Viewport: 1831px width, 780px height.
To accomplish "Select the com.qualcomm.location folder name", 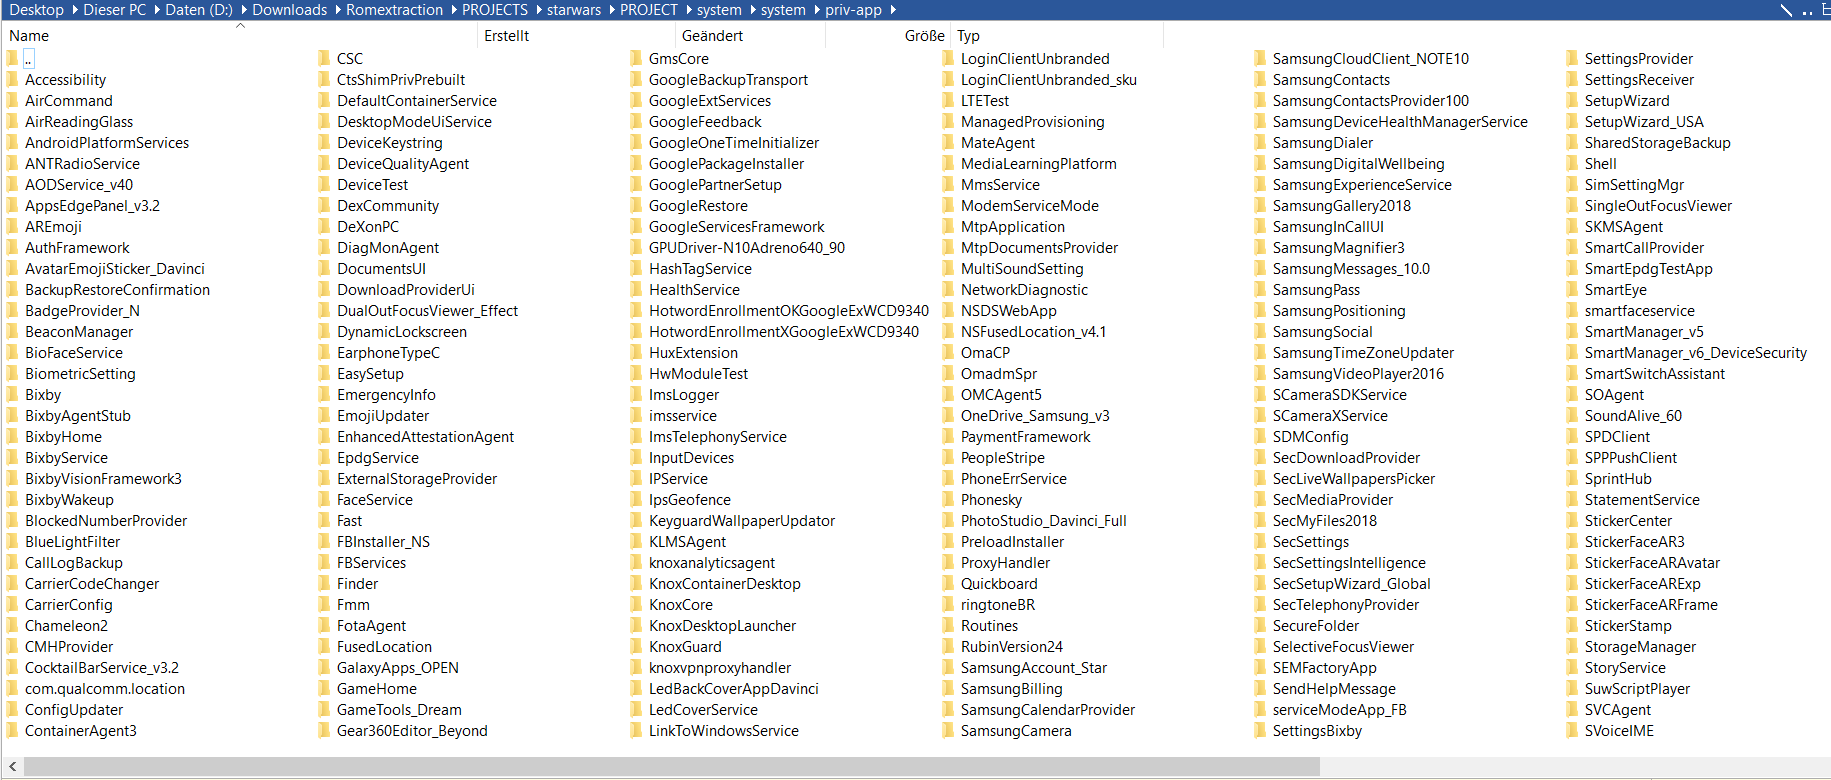I will click(105, 689).
